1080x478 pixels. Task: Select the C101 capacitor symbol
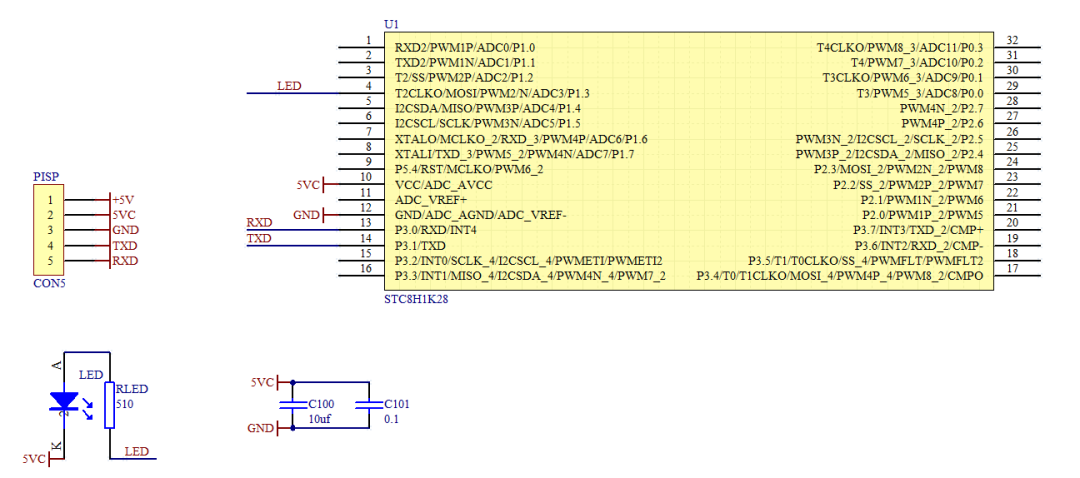[x=368, y=404]
